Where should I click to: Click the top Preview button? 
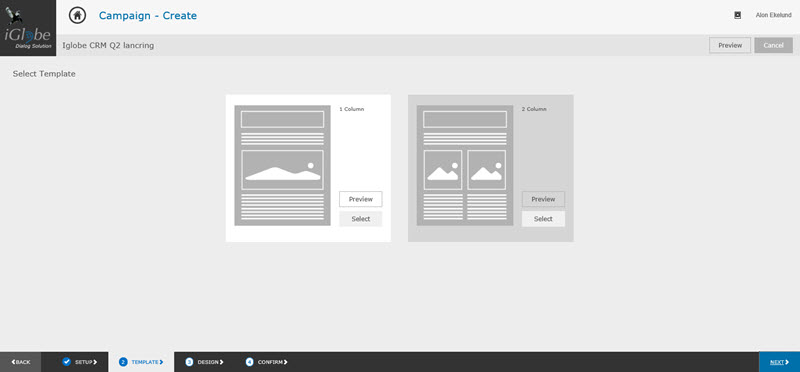[x=730, y=45]
